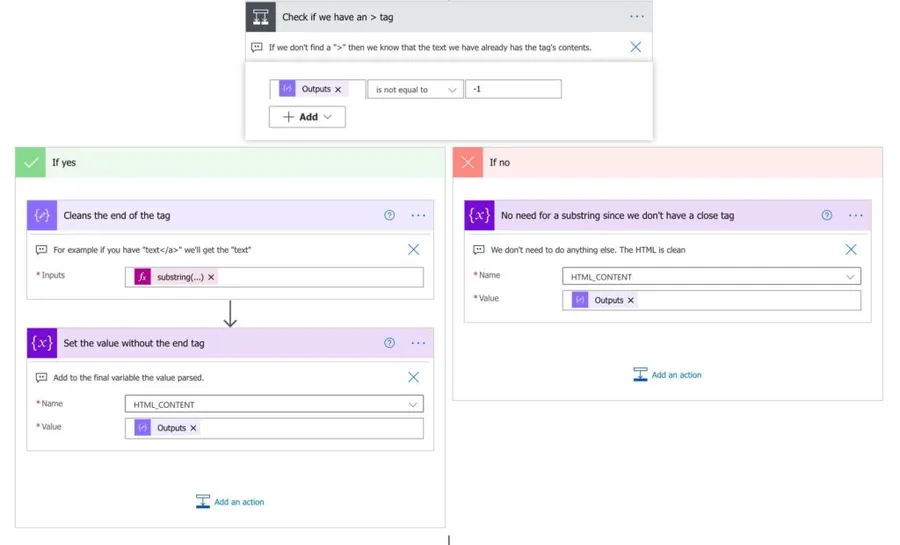Dismiss the comment on the condition card
900x545 pixels.
click(x=635, y=47)
